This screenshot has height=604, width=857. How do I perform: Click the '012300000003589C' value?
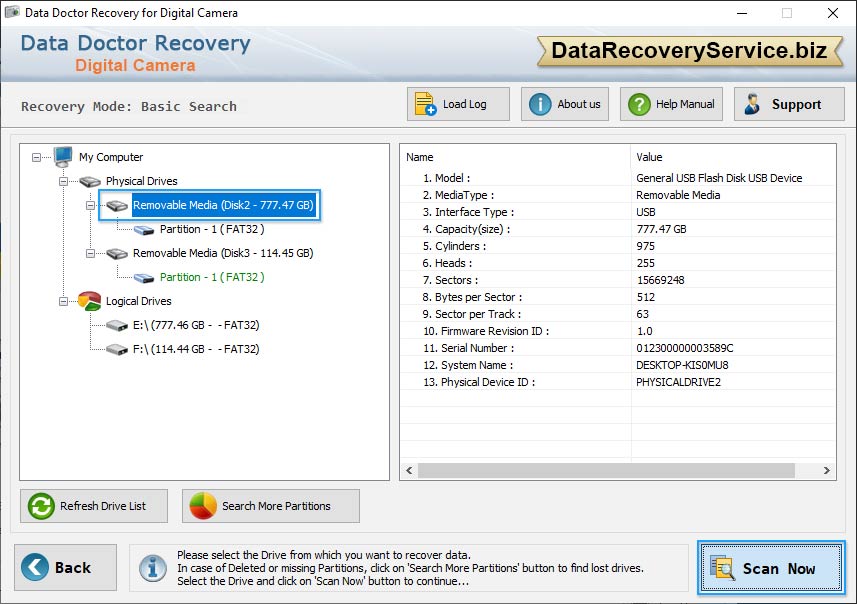[x=684, y=348]
